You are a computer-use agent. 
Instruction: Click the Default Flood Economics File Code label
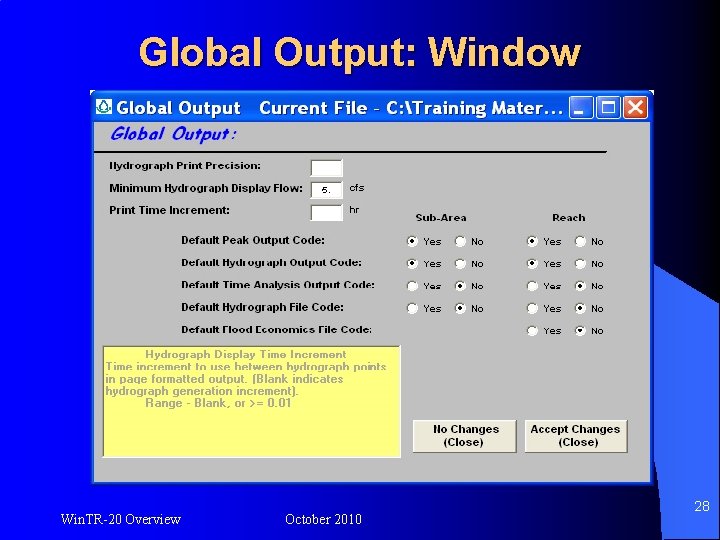(276, 330)
